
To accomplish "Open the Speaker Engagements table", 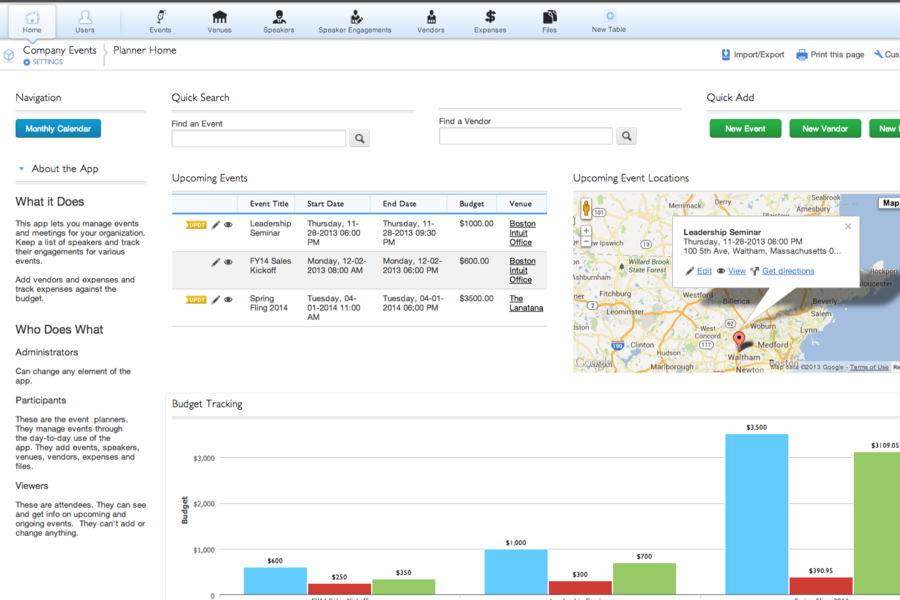I will pyautogui.click(x=355, y=20).
